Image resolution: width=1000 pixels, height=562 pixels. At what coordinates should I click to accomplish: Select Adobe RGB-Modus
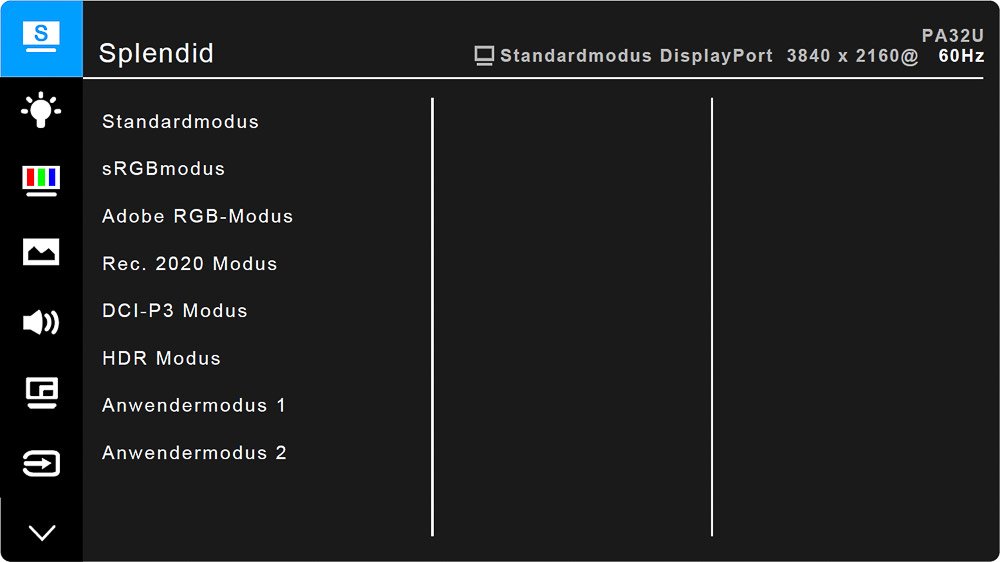(197, 216)
